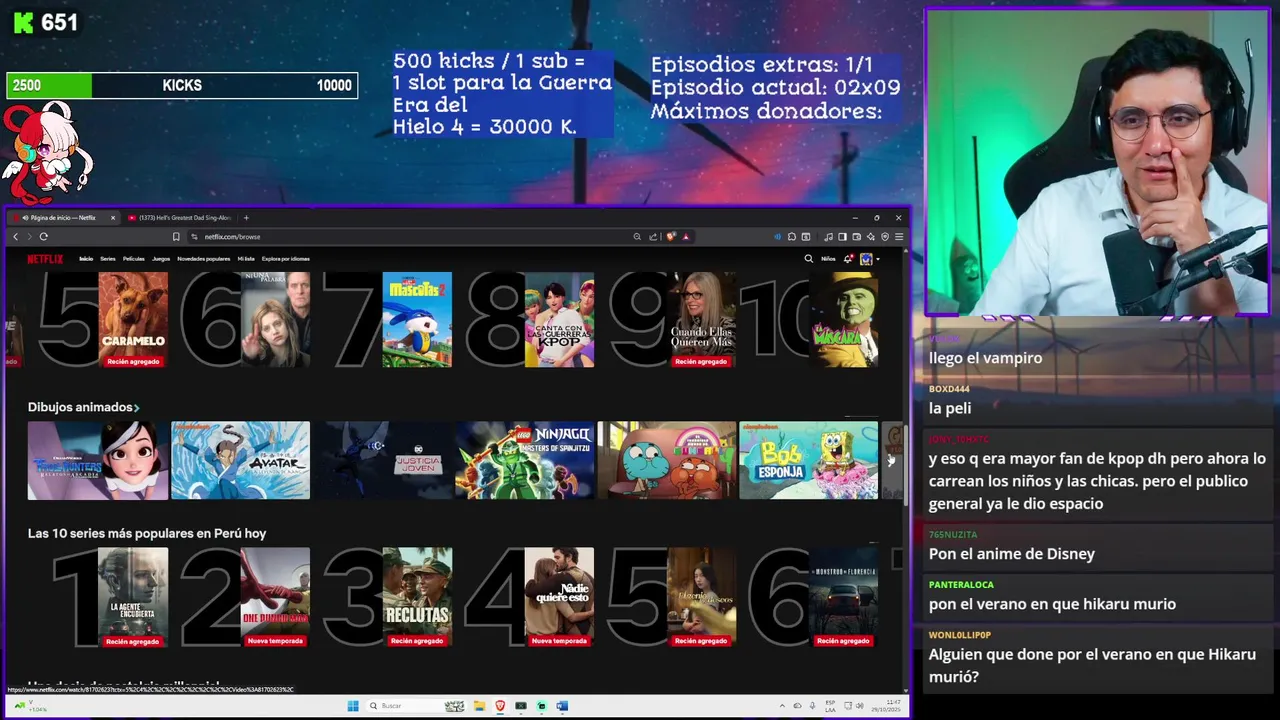
Task: Select Películas in Netflix navigation
Action: click(x=133, y=259)
